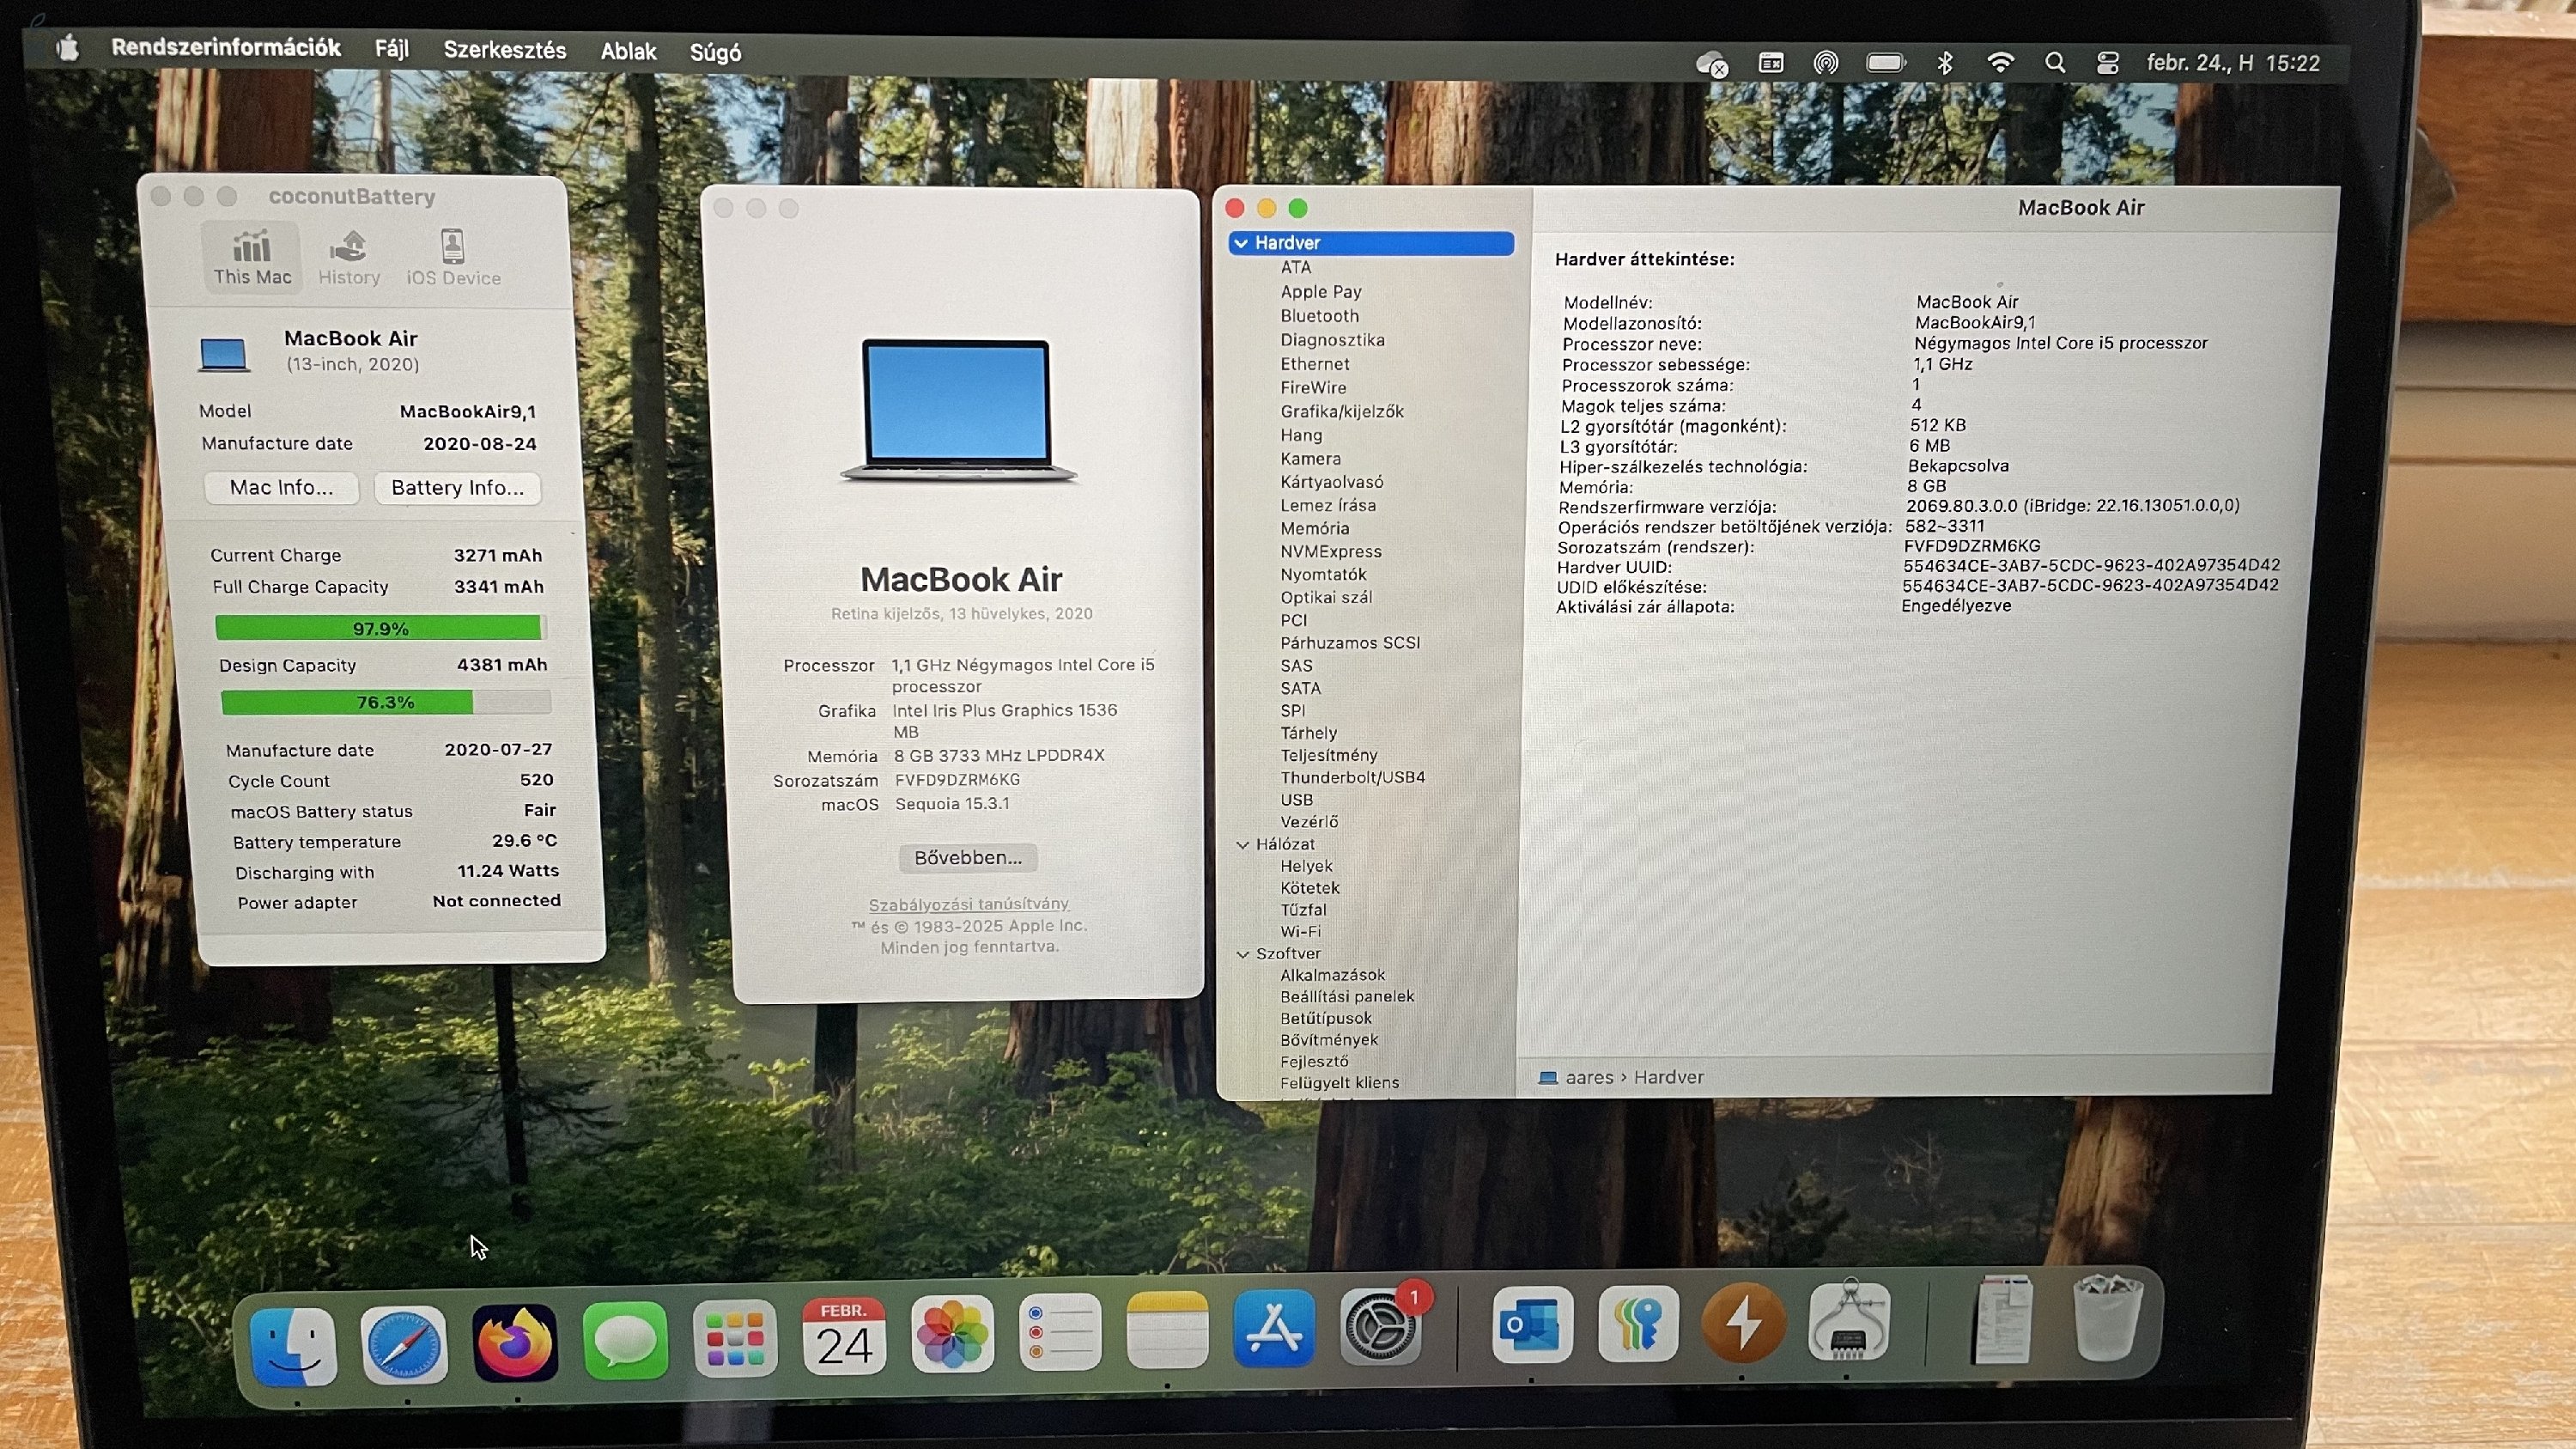Launch Safari from the Dock
The height and width of the screenshot is (1449, 2576).
[x=404, y=1345]
